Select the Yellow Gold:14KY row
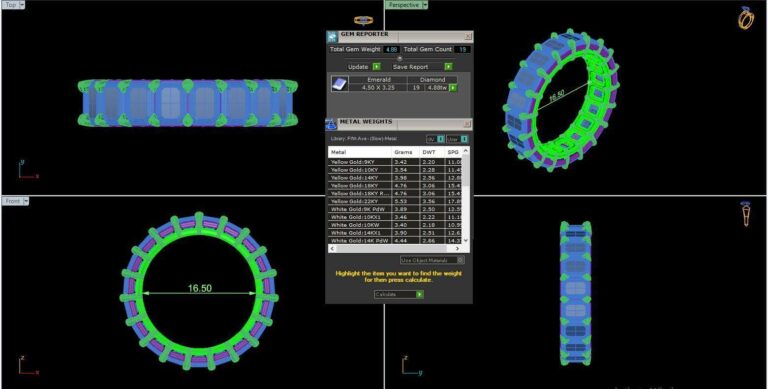Viewport: 768px width, 389px height. click(x=395, y=178)
